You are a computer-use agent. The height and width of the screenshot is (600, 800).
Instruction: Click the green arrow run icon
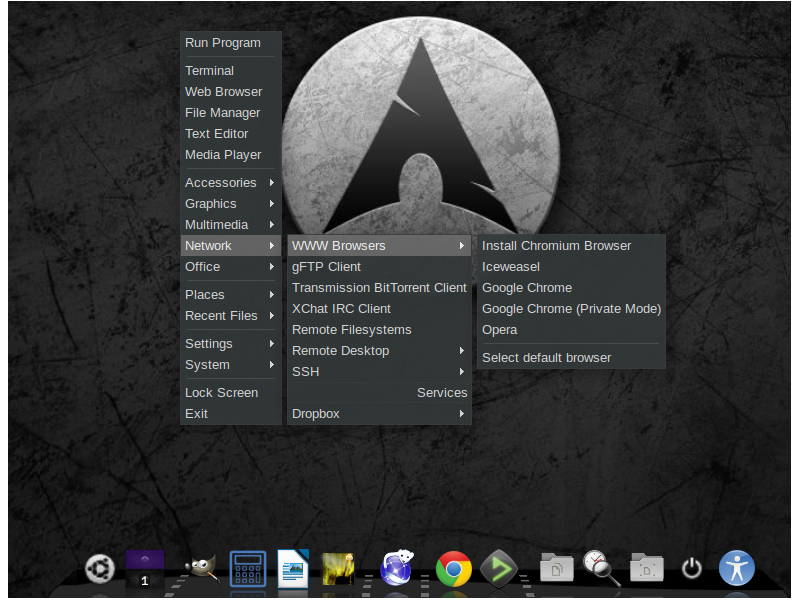pos(499,569)
